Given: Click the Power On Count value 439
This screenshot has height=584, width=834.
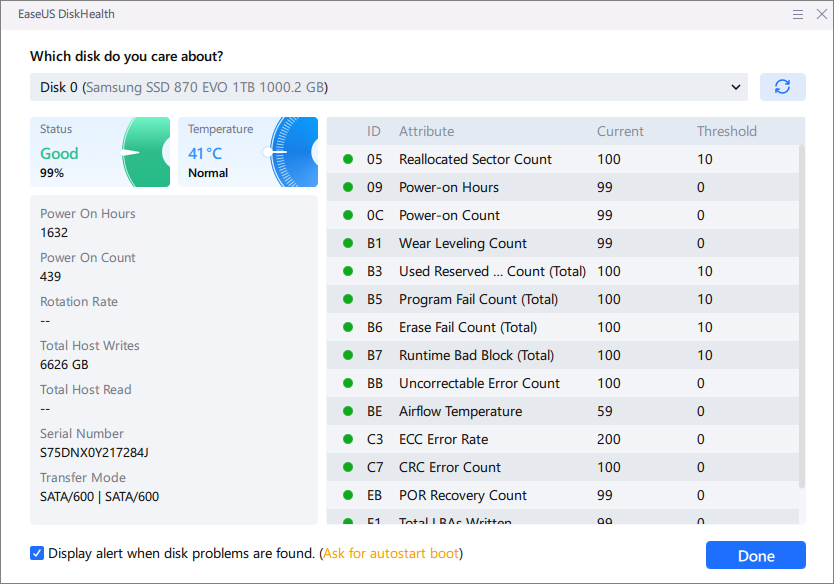Looking at the screenshot, I should 50,277.
